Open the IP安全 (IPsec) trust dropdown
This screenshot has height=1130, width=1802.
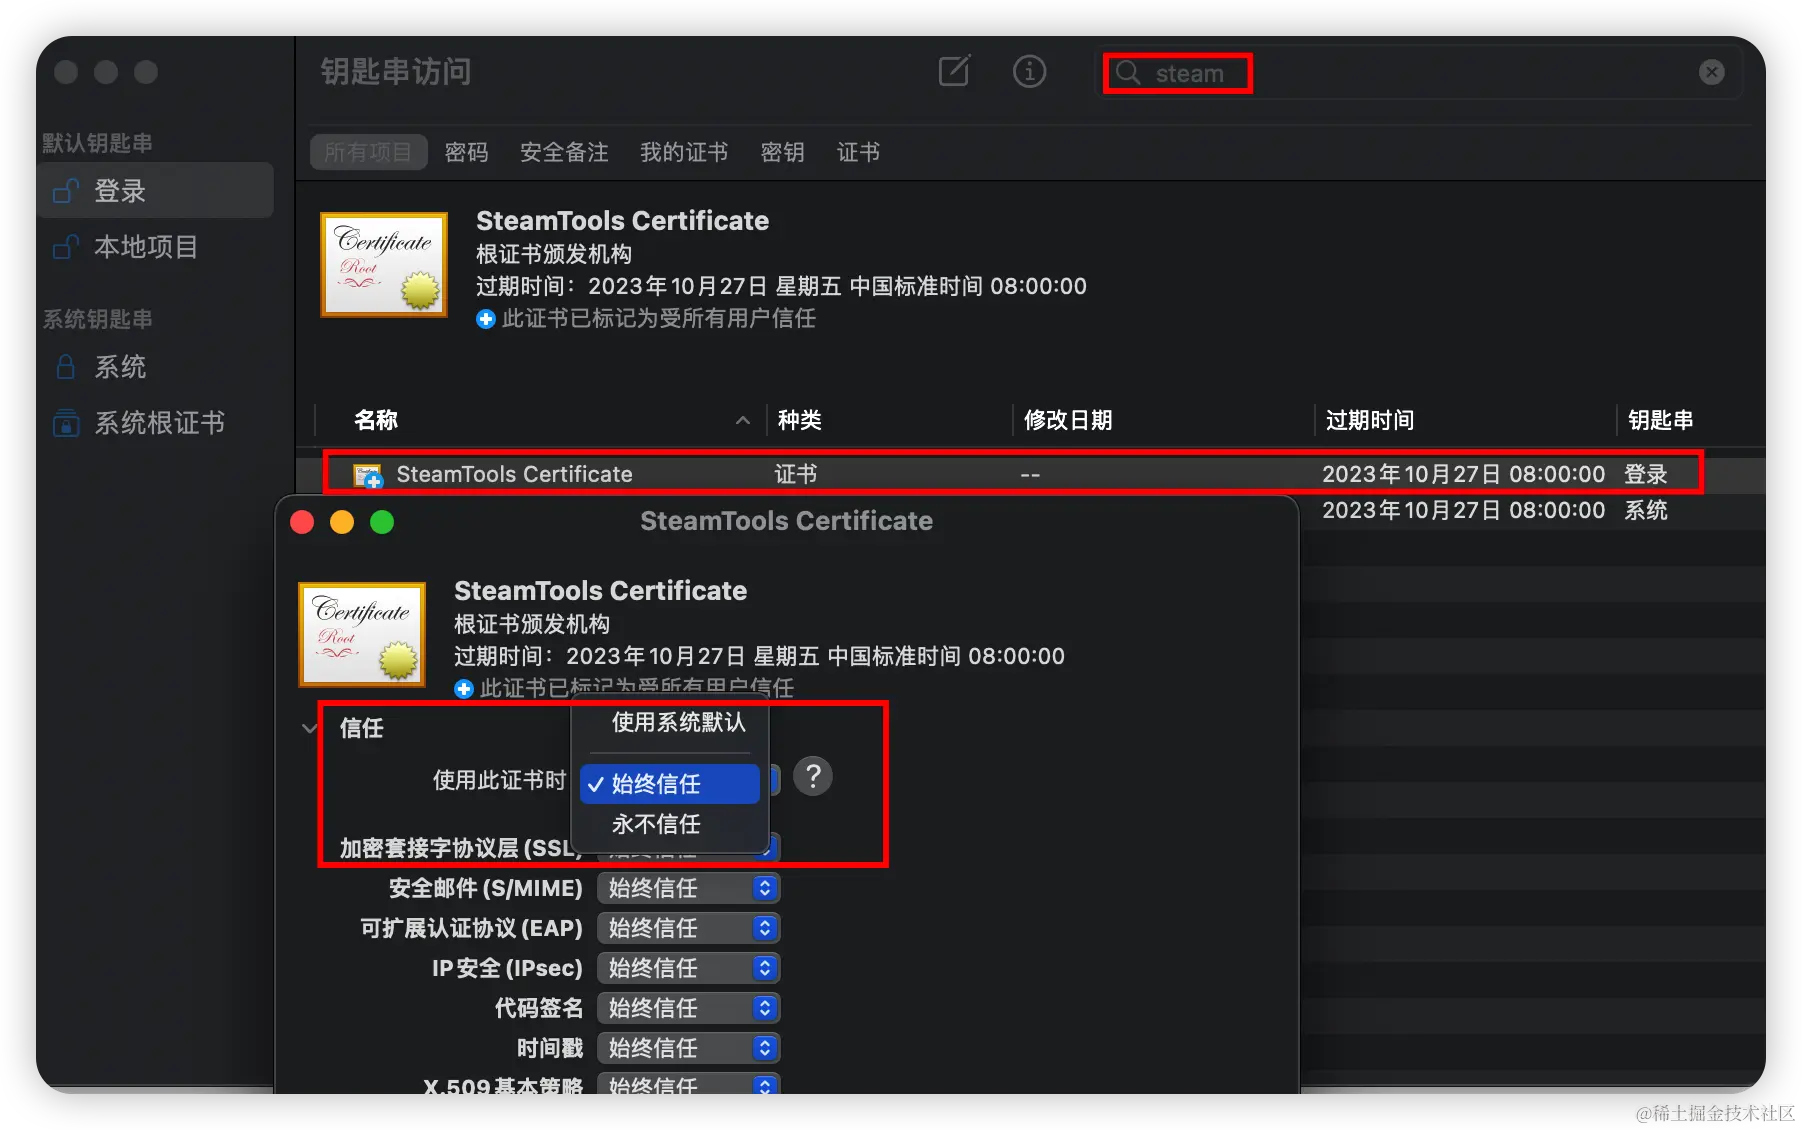pyautogui.click(x=688, y=968)
